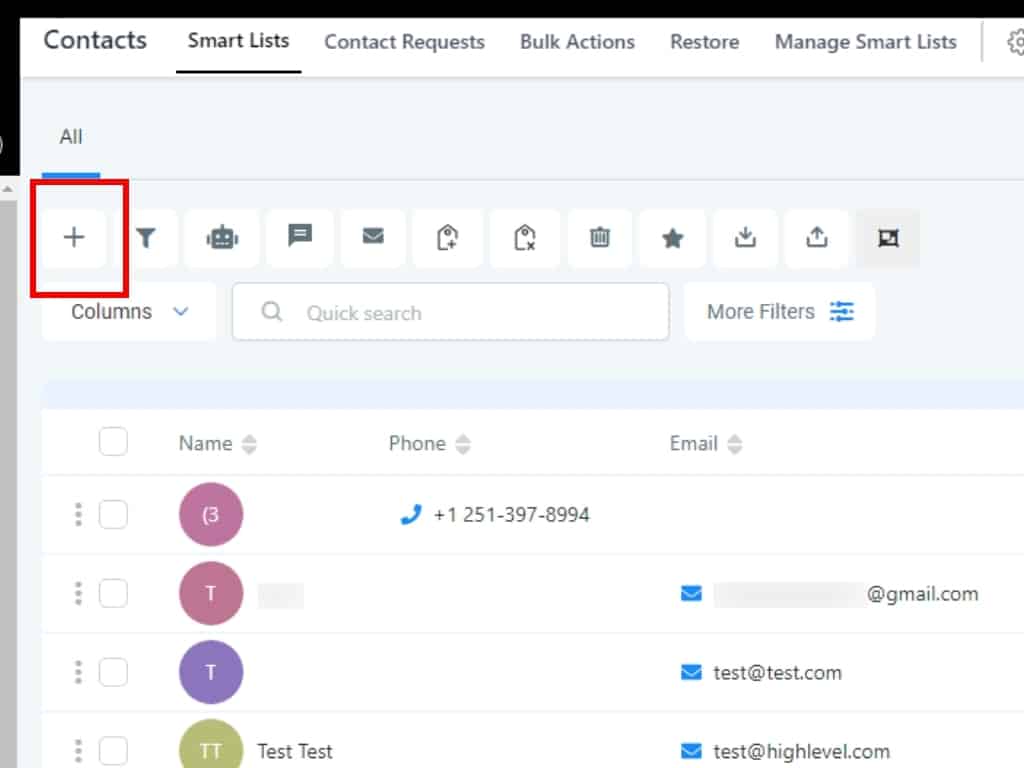Click the remove tag icon
1024x768 pixels.
(x=524, y=238)
